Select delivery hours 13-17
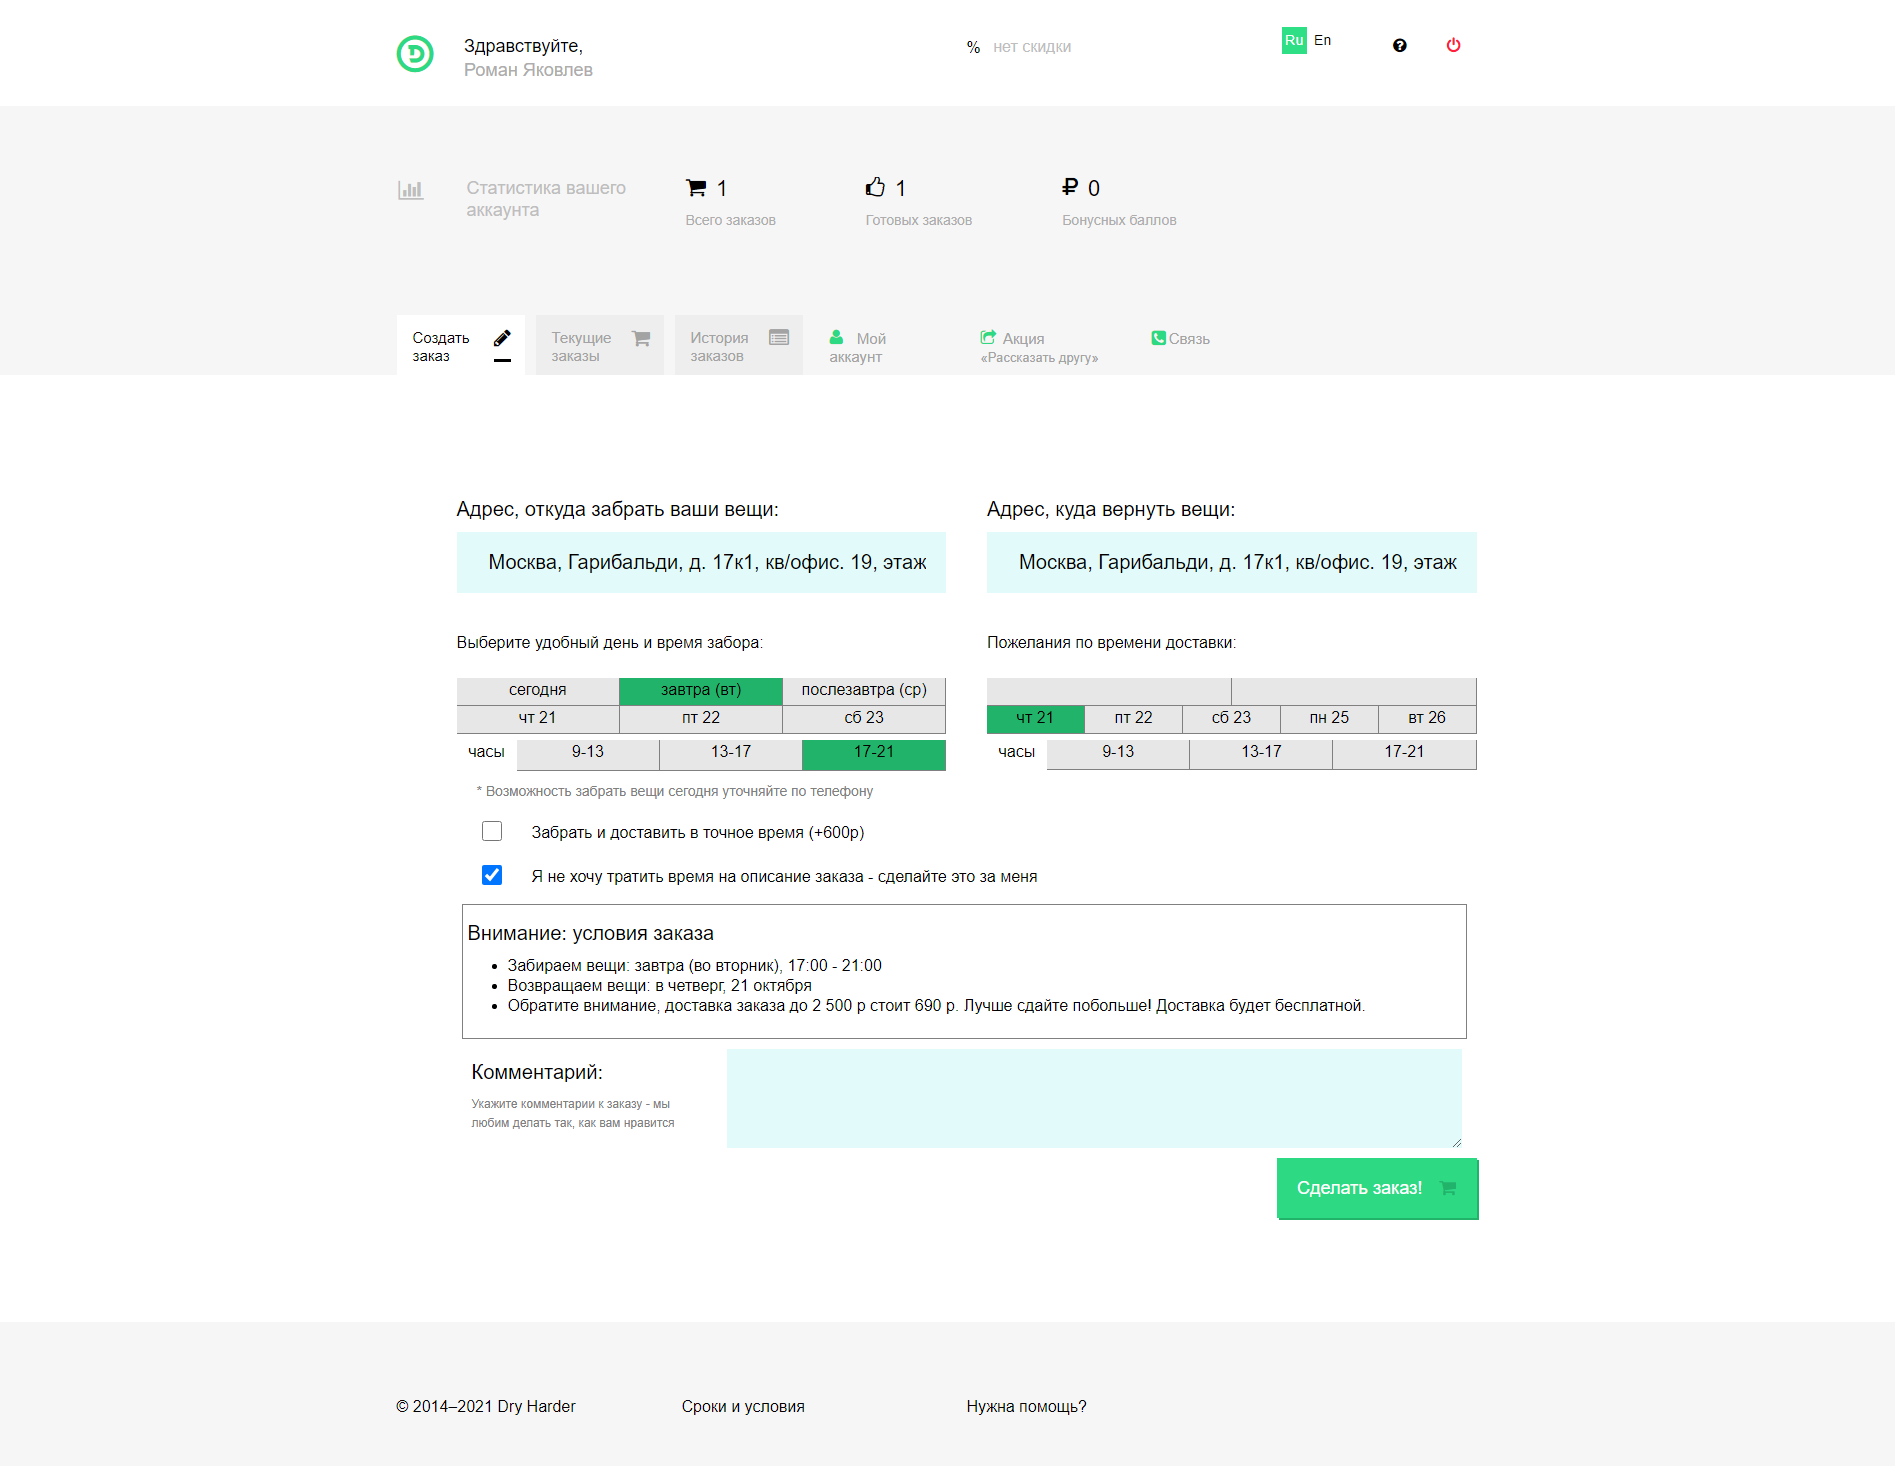Viewport: 1895px width, 1466px height. click(1260, 752)
